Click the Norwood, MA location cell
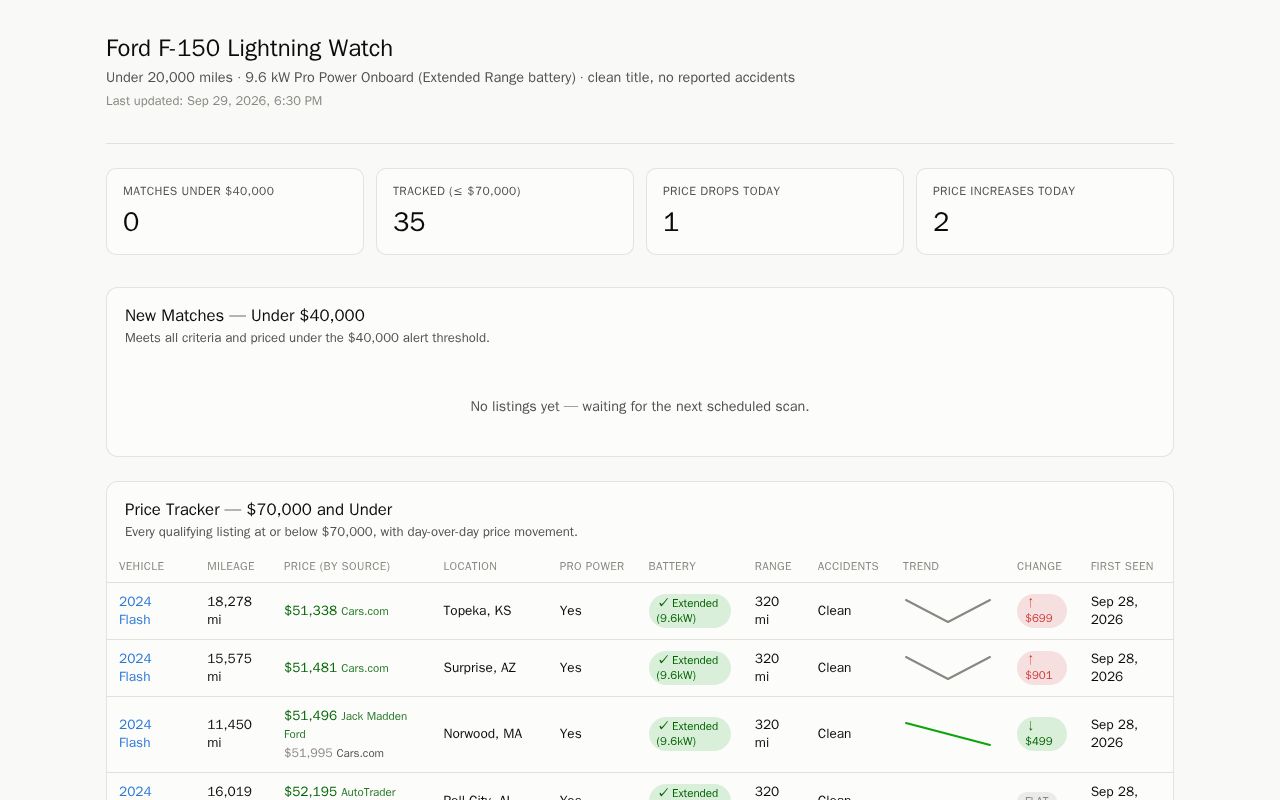Viewport: 1280px width, 800px height. point(483,733)
